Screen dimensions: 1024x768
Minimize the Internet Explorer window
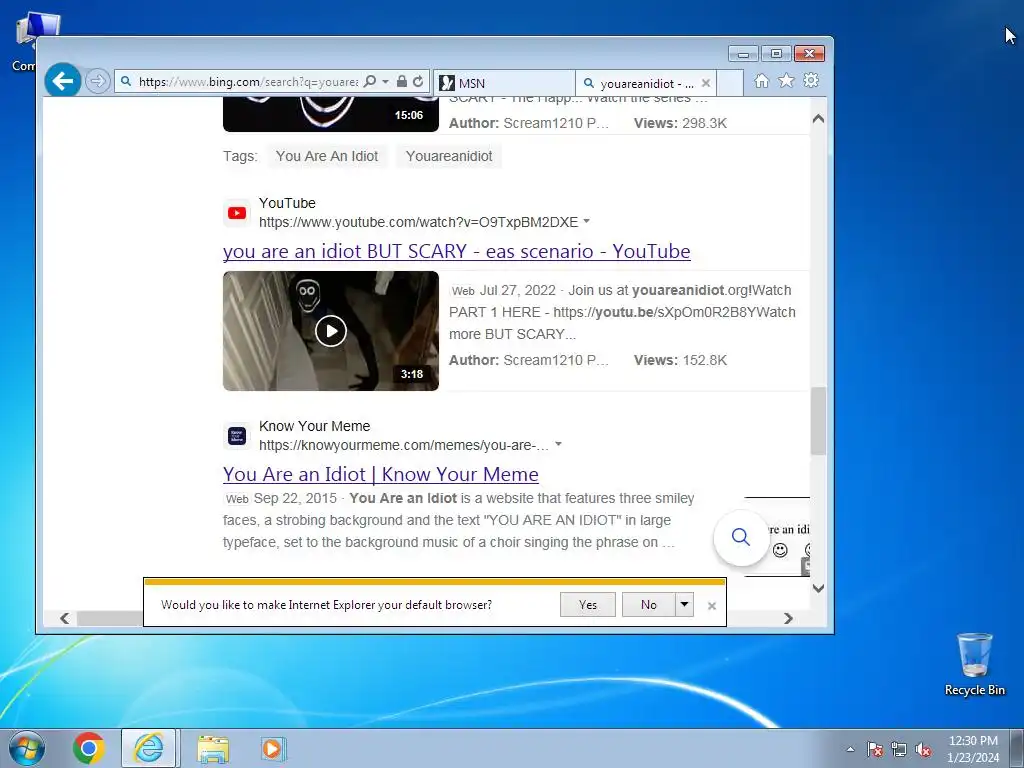pos(743,54)
